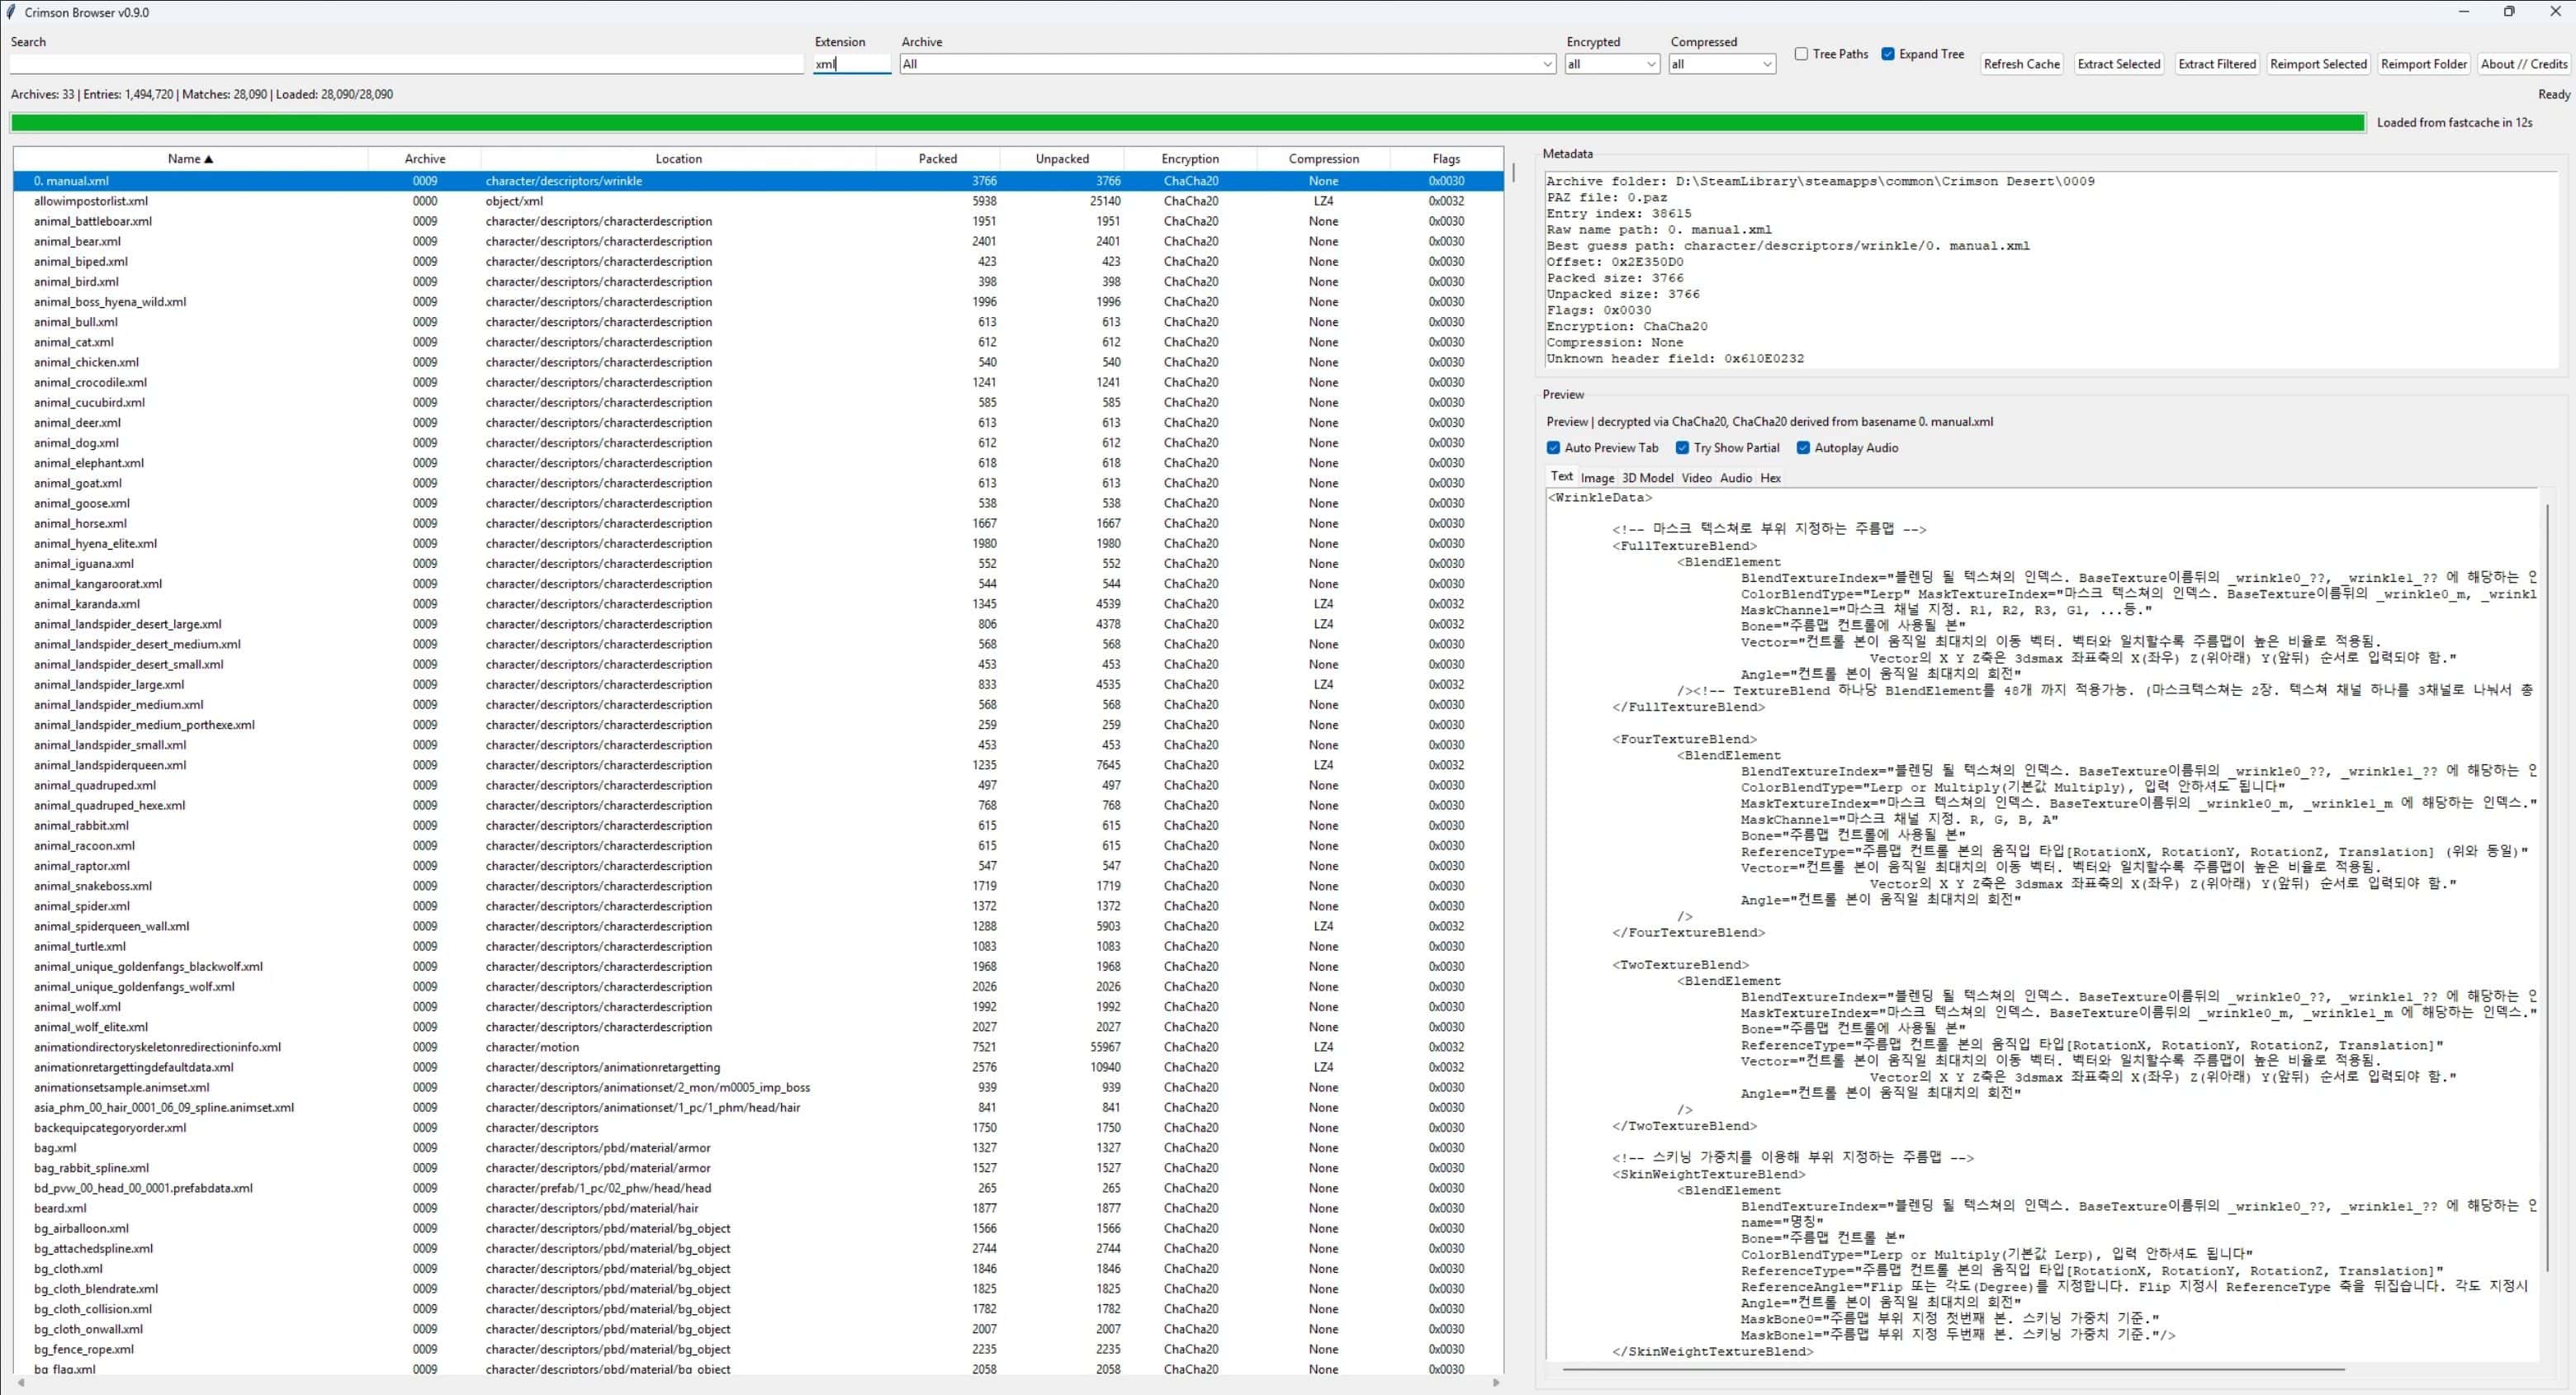This screenshot has width=2576, height=1395.
Task: Click the Crimson Browser feather app icon
Action: coord(11,12)
